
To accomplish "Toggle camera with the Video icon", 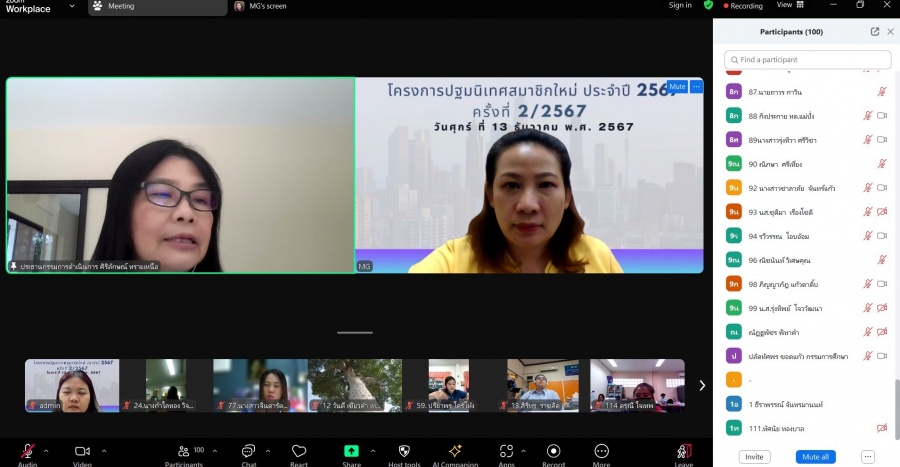I will tap(82, 452).
